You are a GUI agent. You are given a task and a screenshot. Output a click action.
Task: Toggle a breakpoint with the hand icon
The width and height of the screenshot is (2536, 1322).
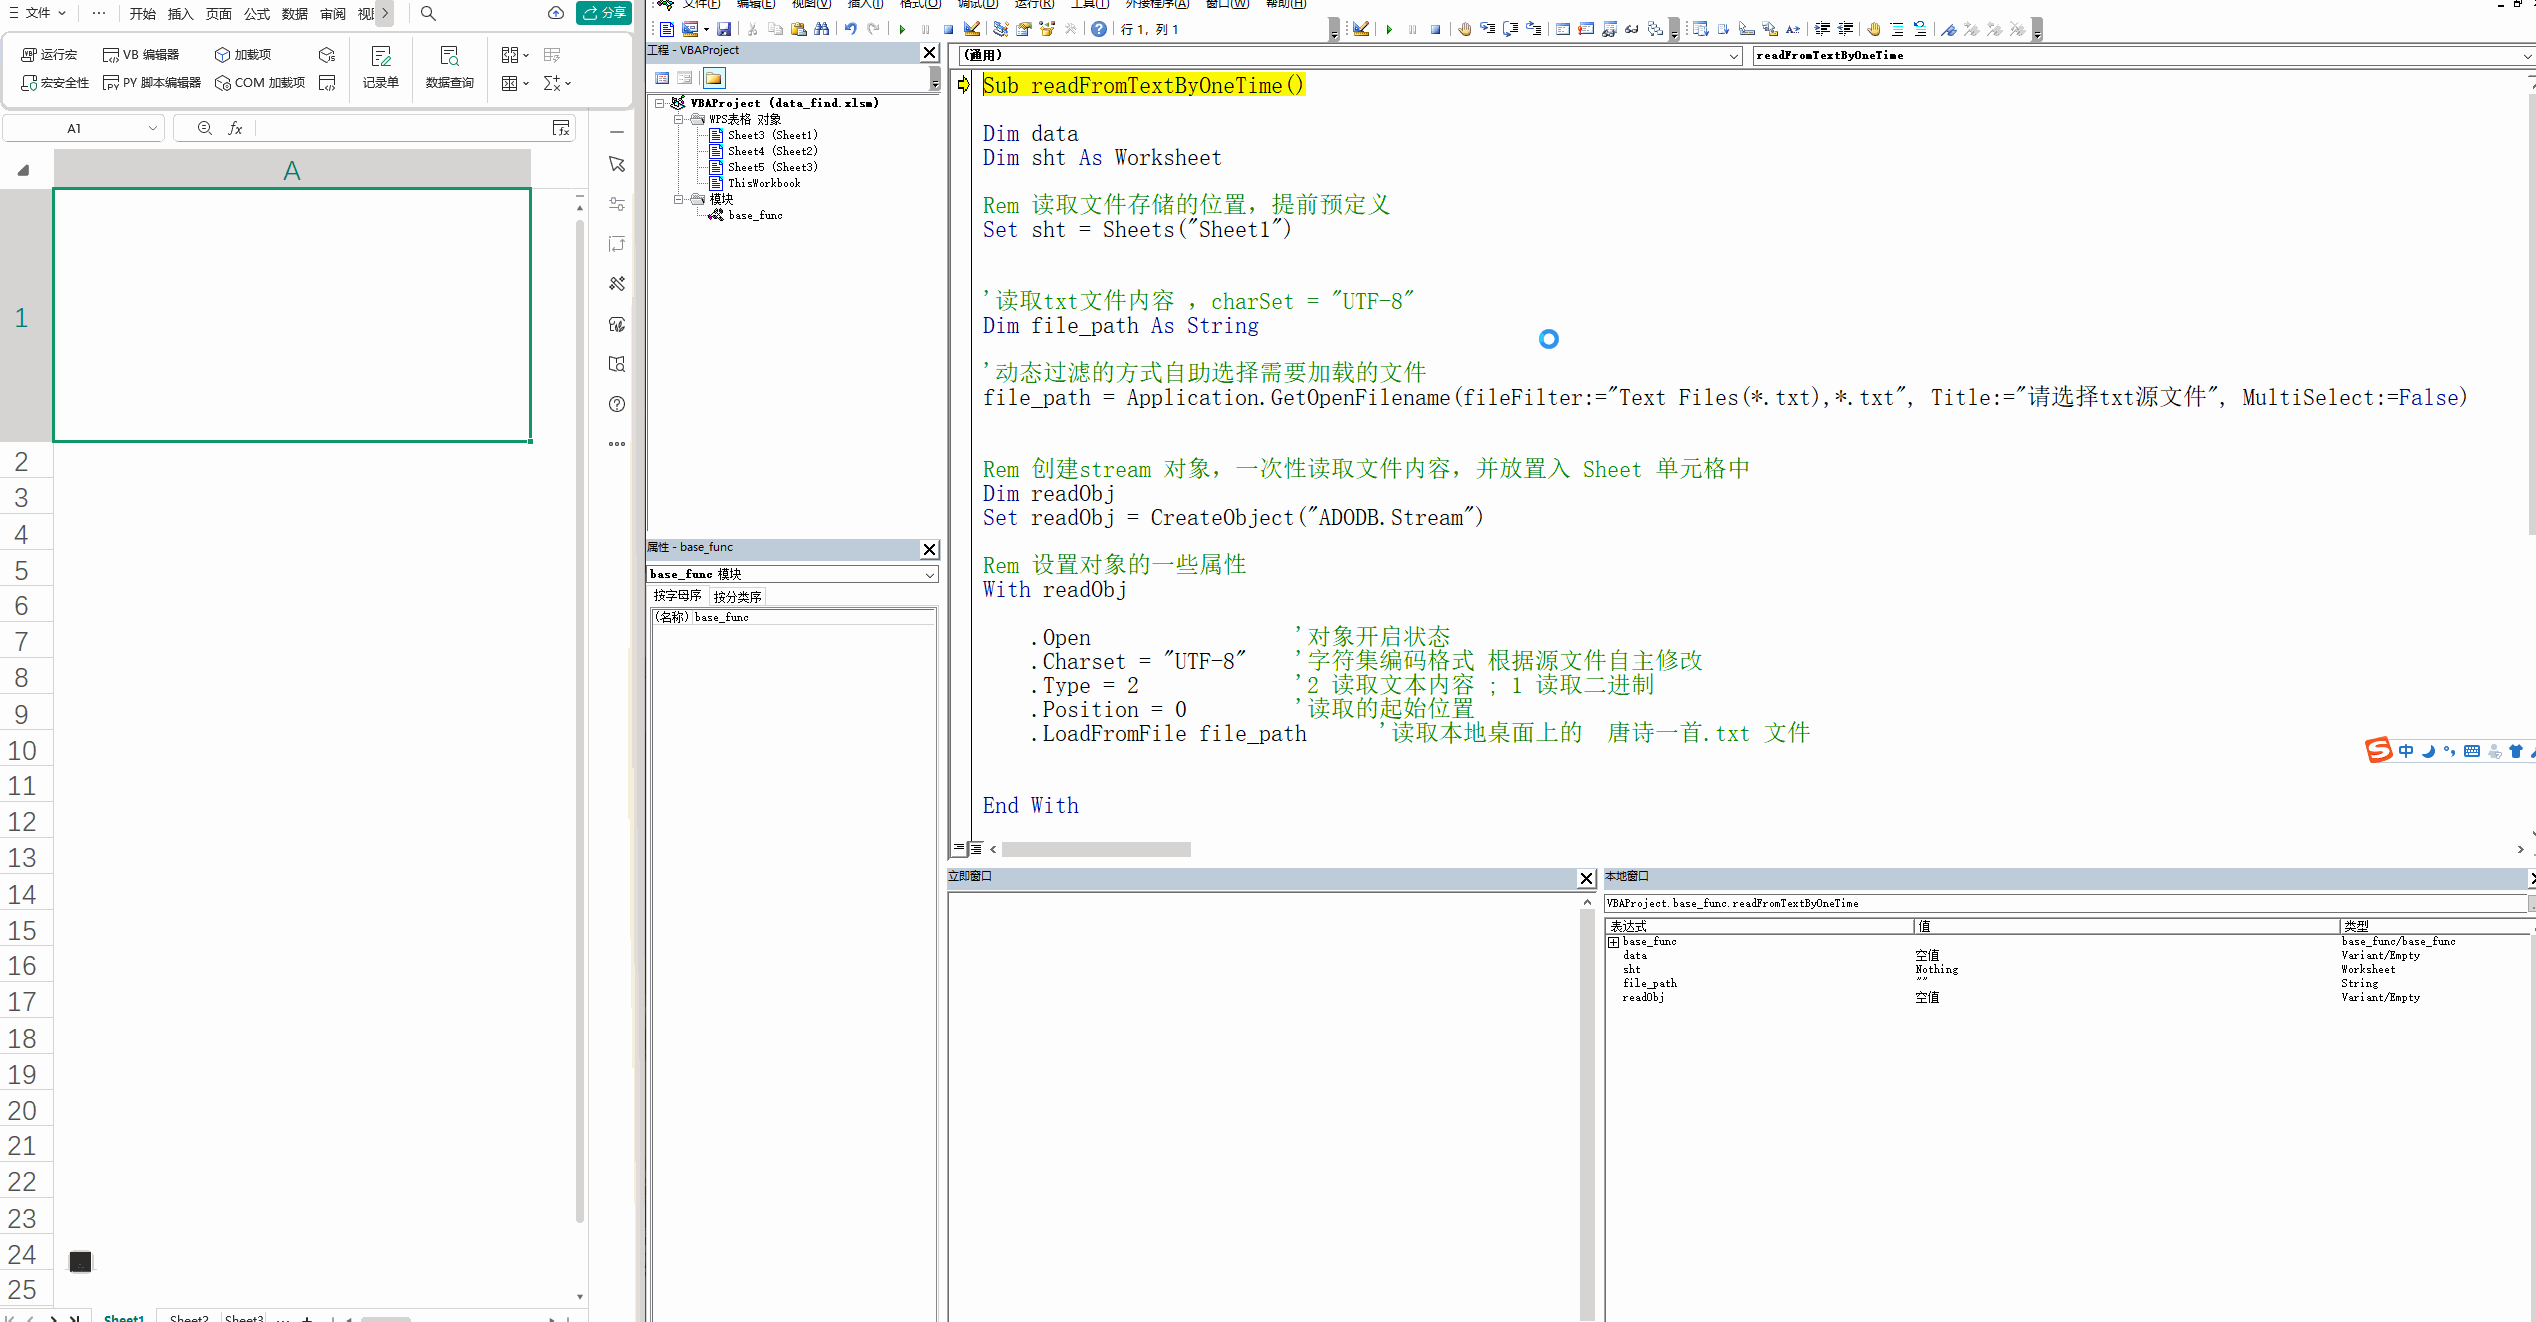point(1466,29)
